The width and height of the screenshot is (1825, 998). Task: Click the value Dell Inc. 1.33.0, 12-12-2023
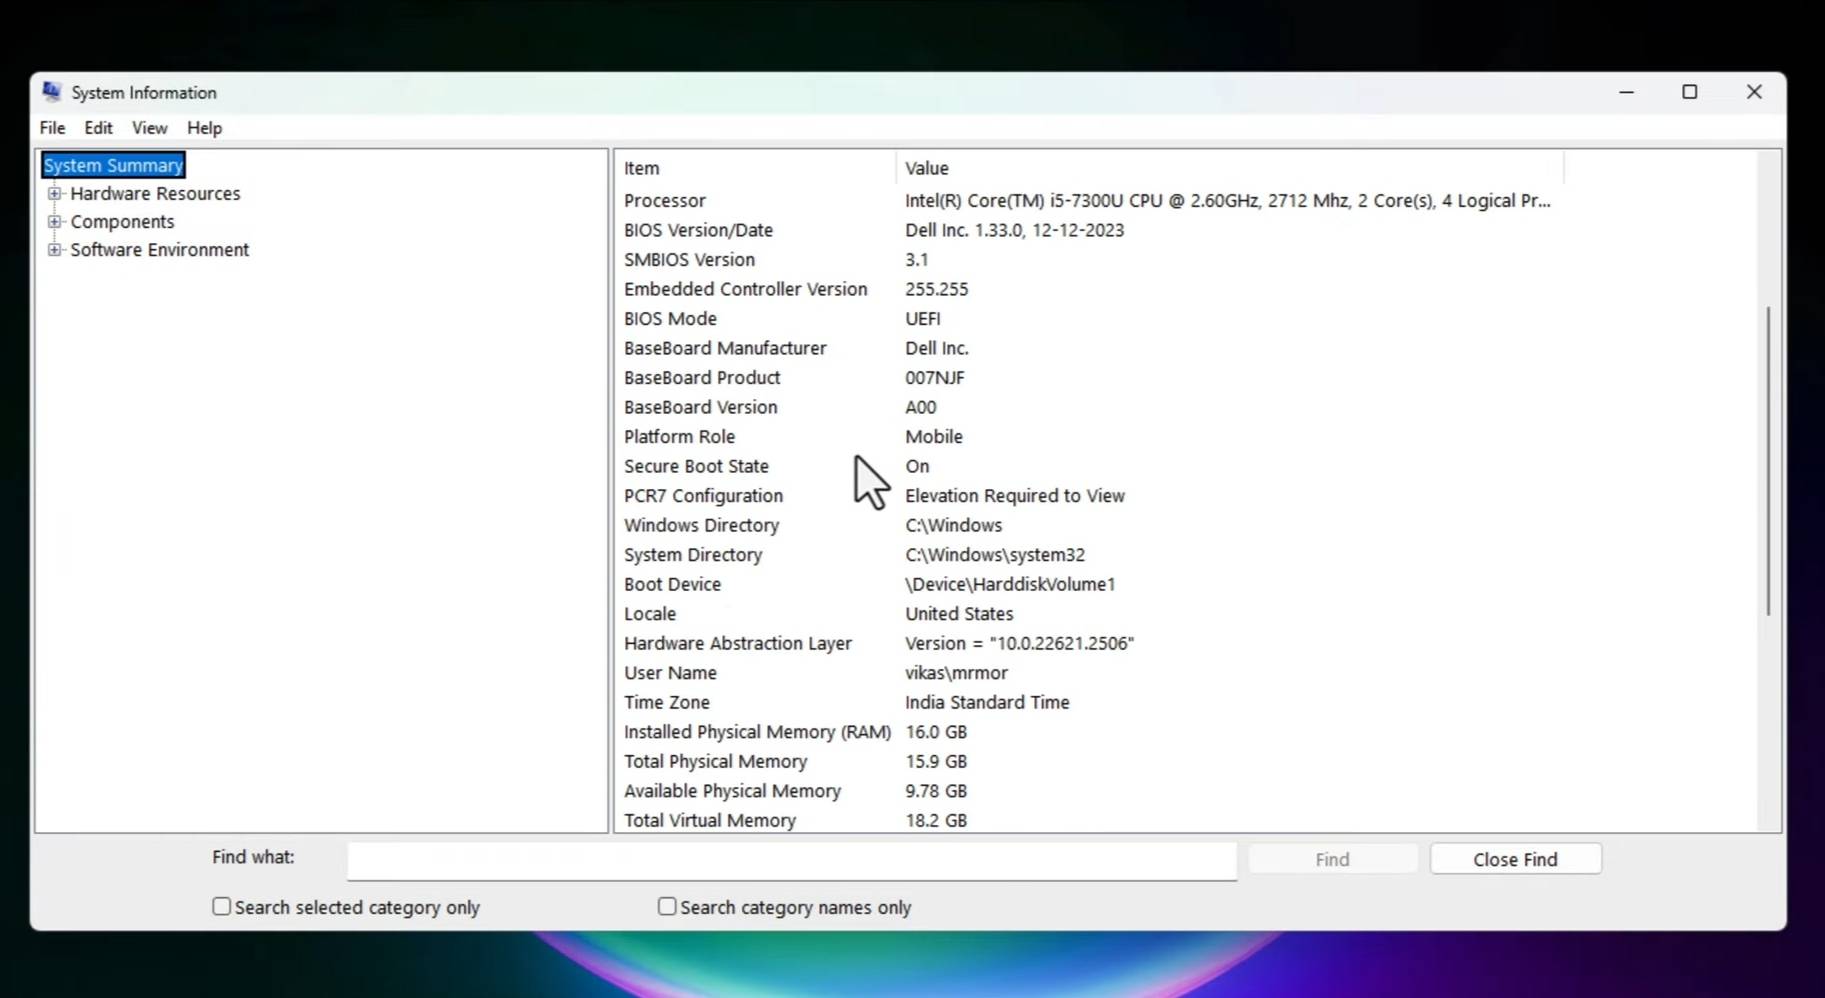(x=1015, y=230)
